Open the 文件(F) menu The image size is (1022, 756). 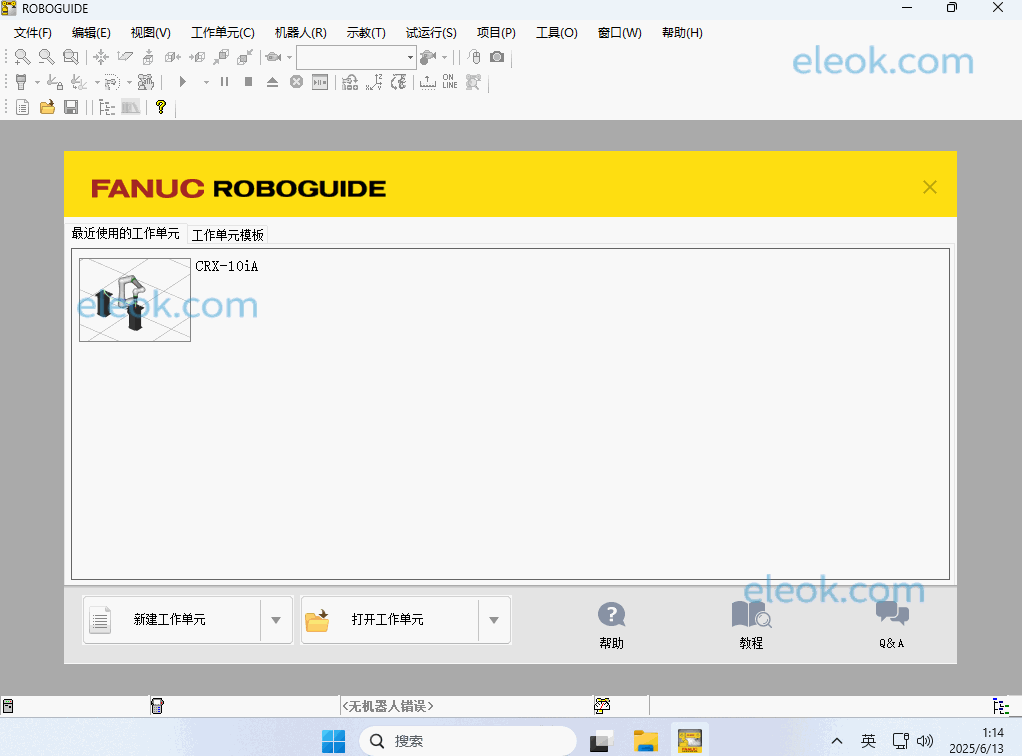[x=33, y=33]
